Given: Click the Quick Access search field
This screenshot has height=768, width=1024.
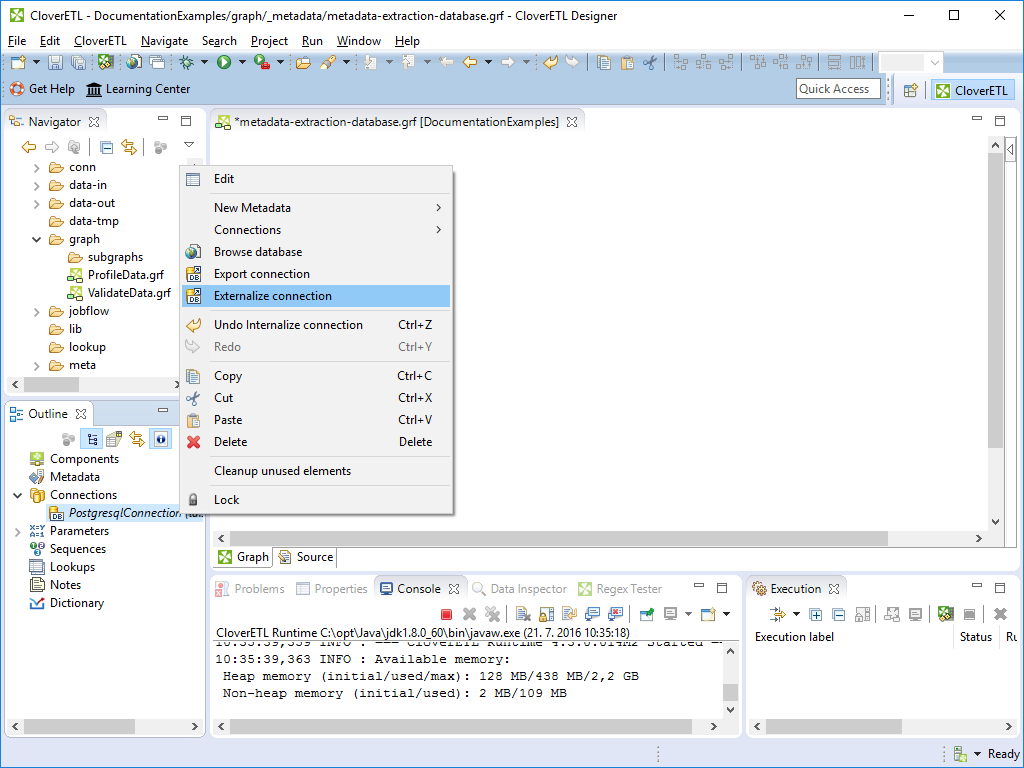Looking at the screenshot, I should tap(837, 89).
